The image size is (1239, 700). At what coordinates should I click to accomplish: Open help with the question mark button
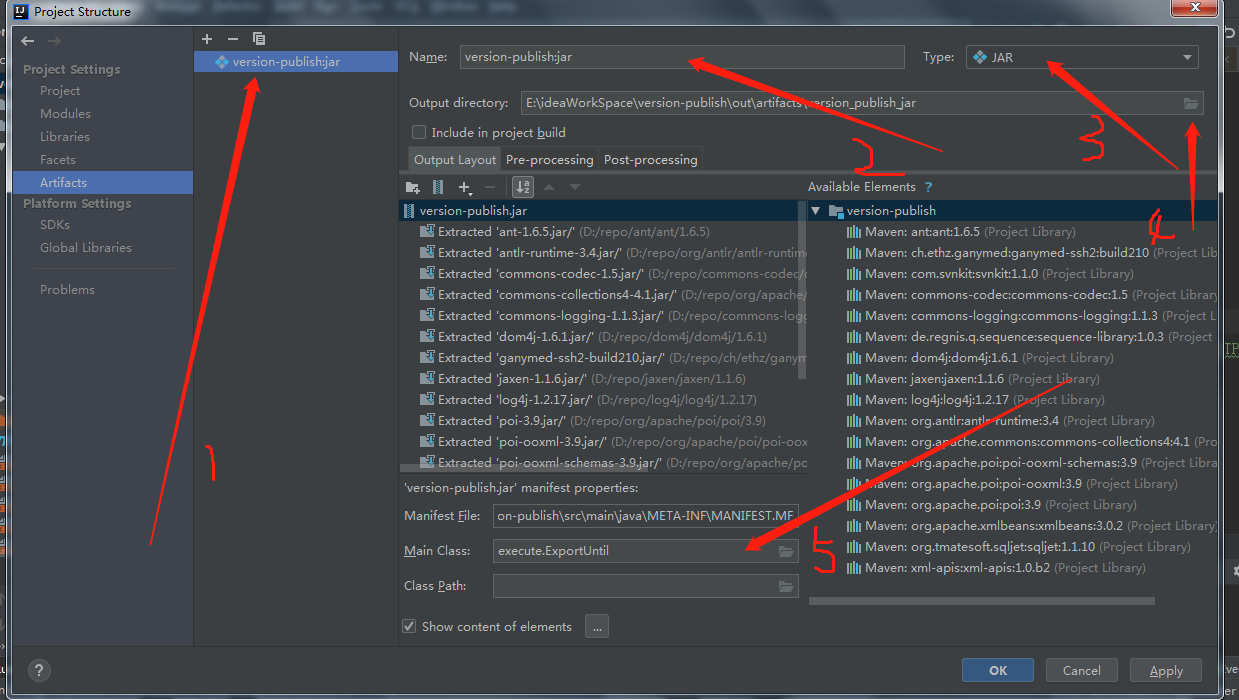[40, 671]
